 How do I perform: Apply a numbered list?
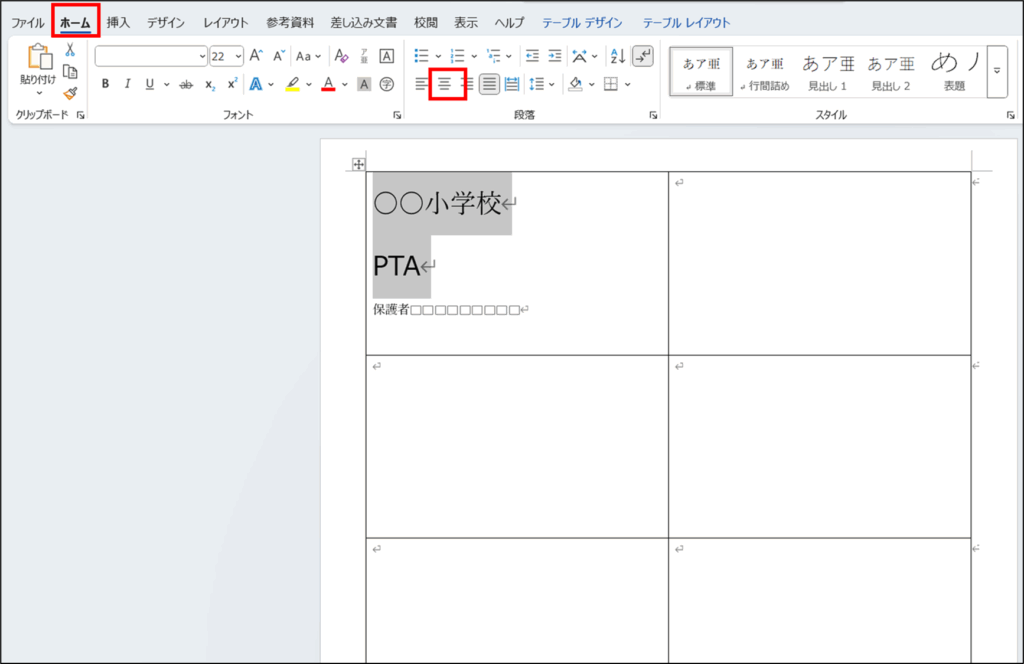457,56
